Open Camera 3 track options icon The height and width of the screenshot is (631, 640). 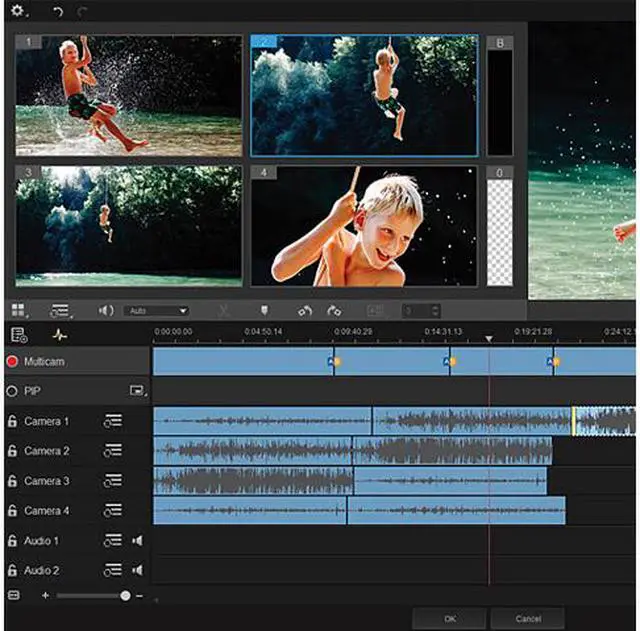(113, 480)
